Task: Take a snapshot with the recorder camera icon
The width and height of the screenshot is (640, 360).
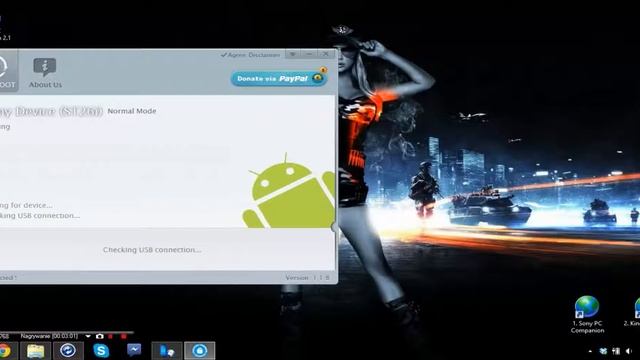Action: [99, 336]
